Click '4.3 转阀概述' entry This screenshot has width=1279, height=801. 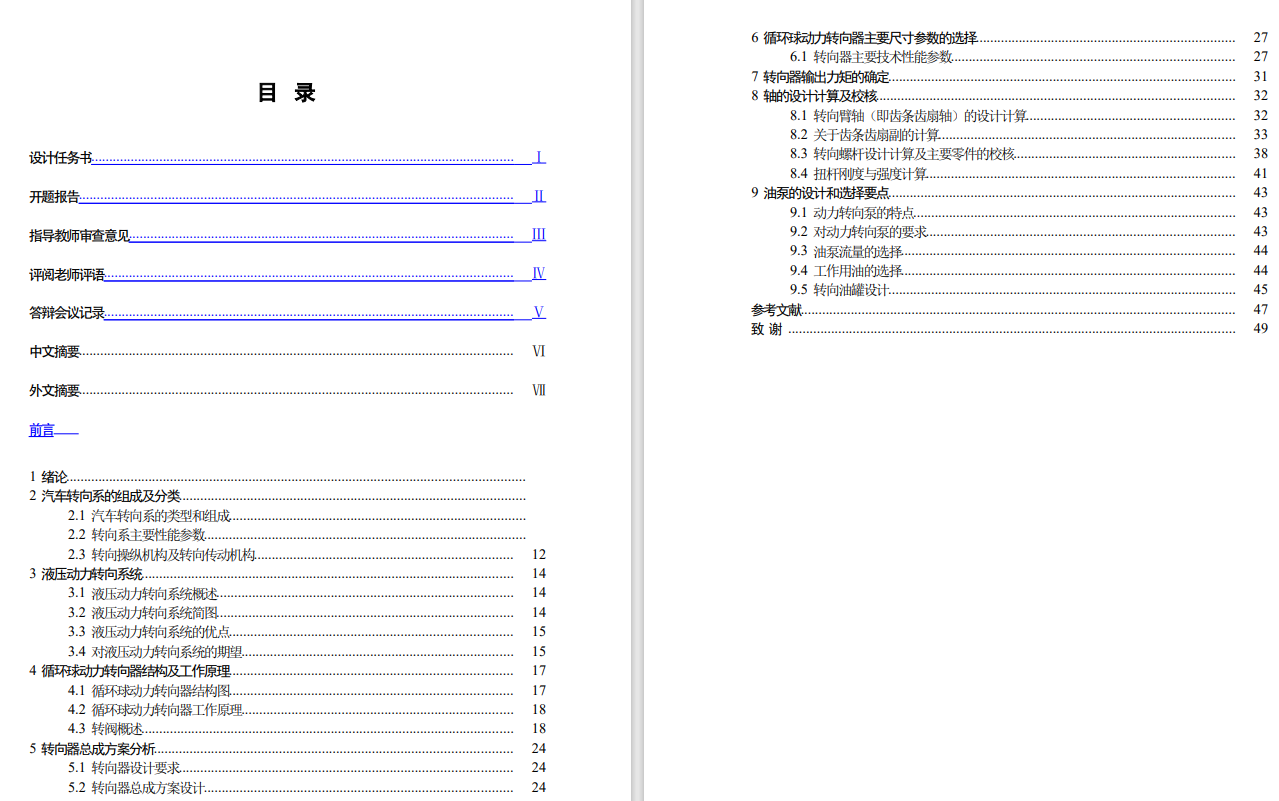point(307,729)
